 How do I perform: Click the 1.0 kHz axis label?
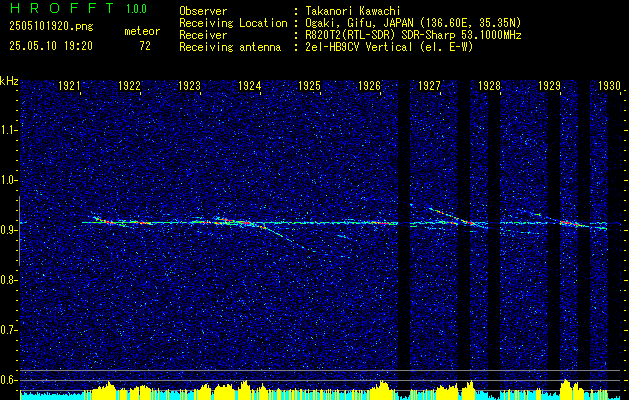click(x=9, y=180)
